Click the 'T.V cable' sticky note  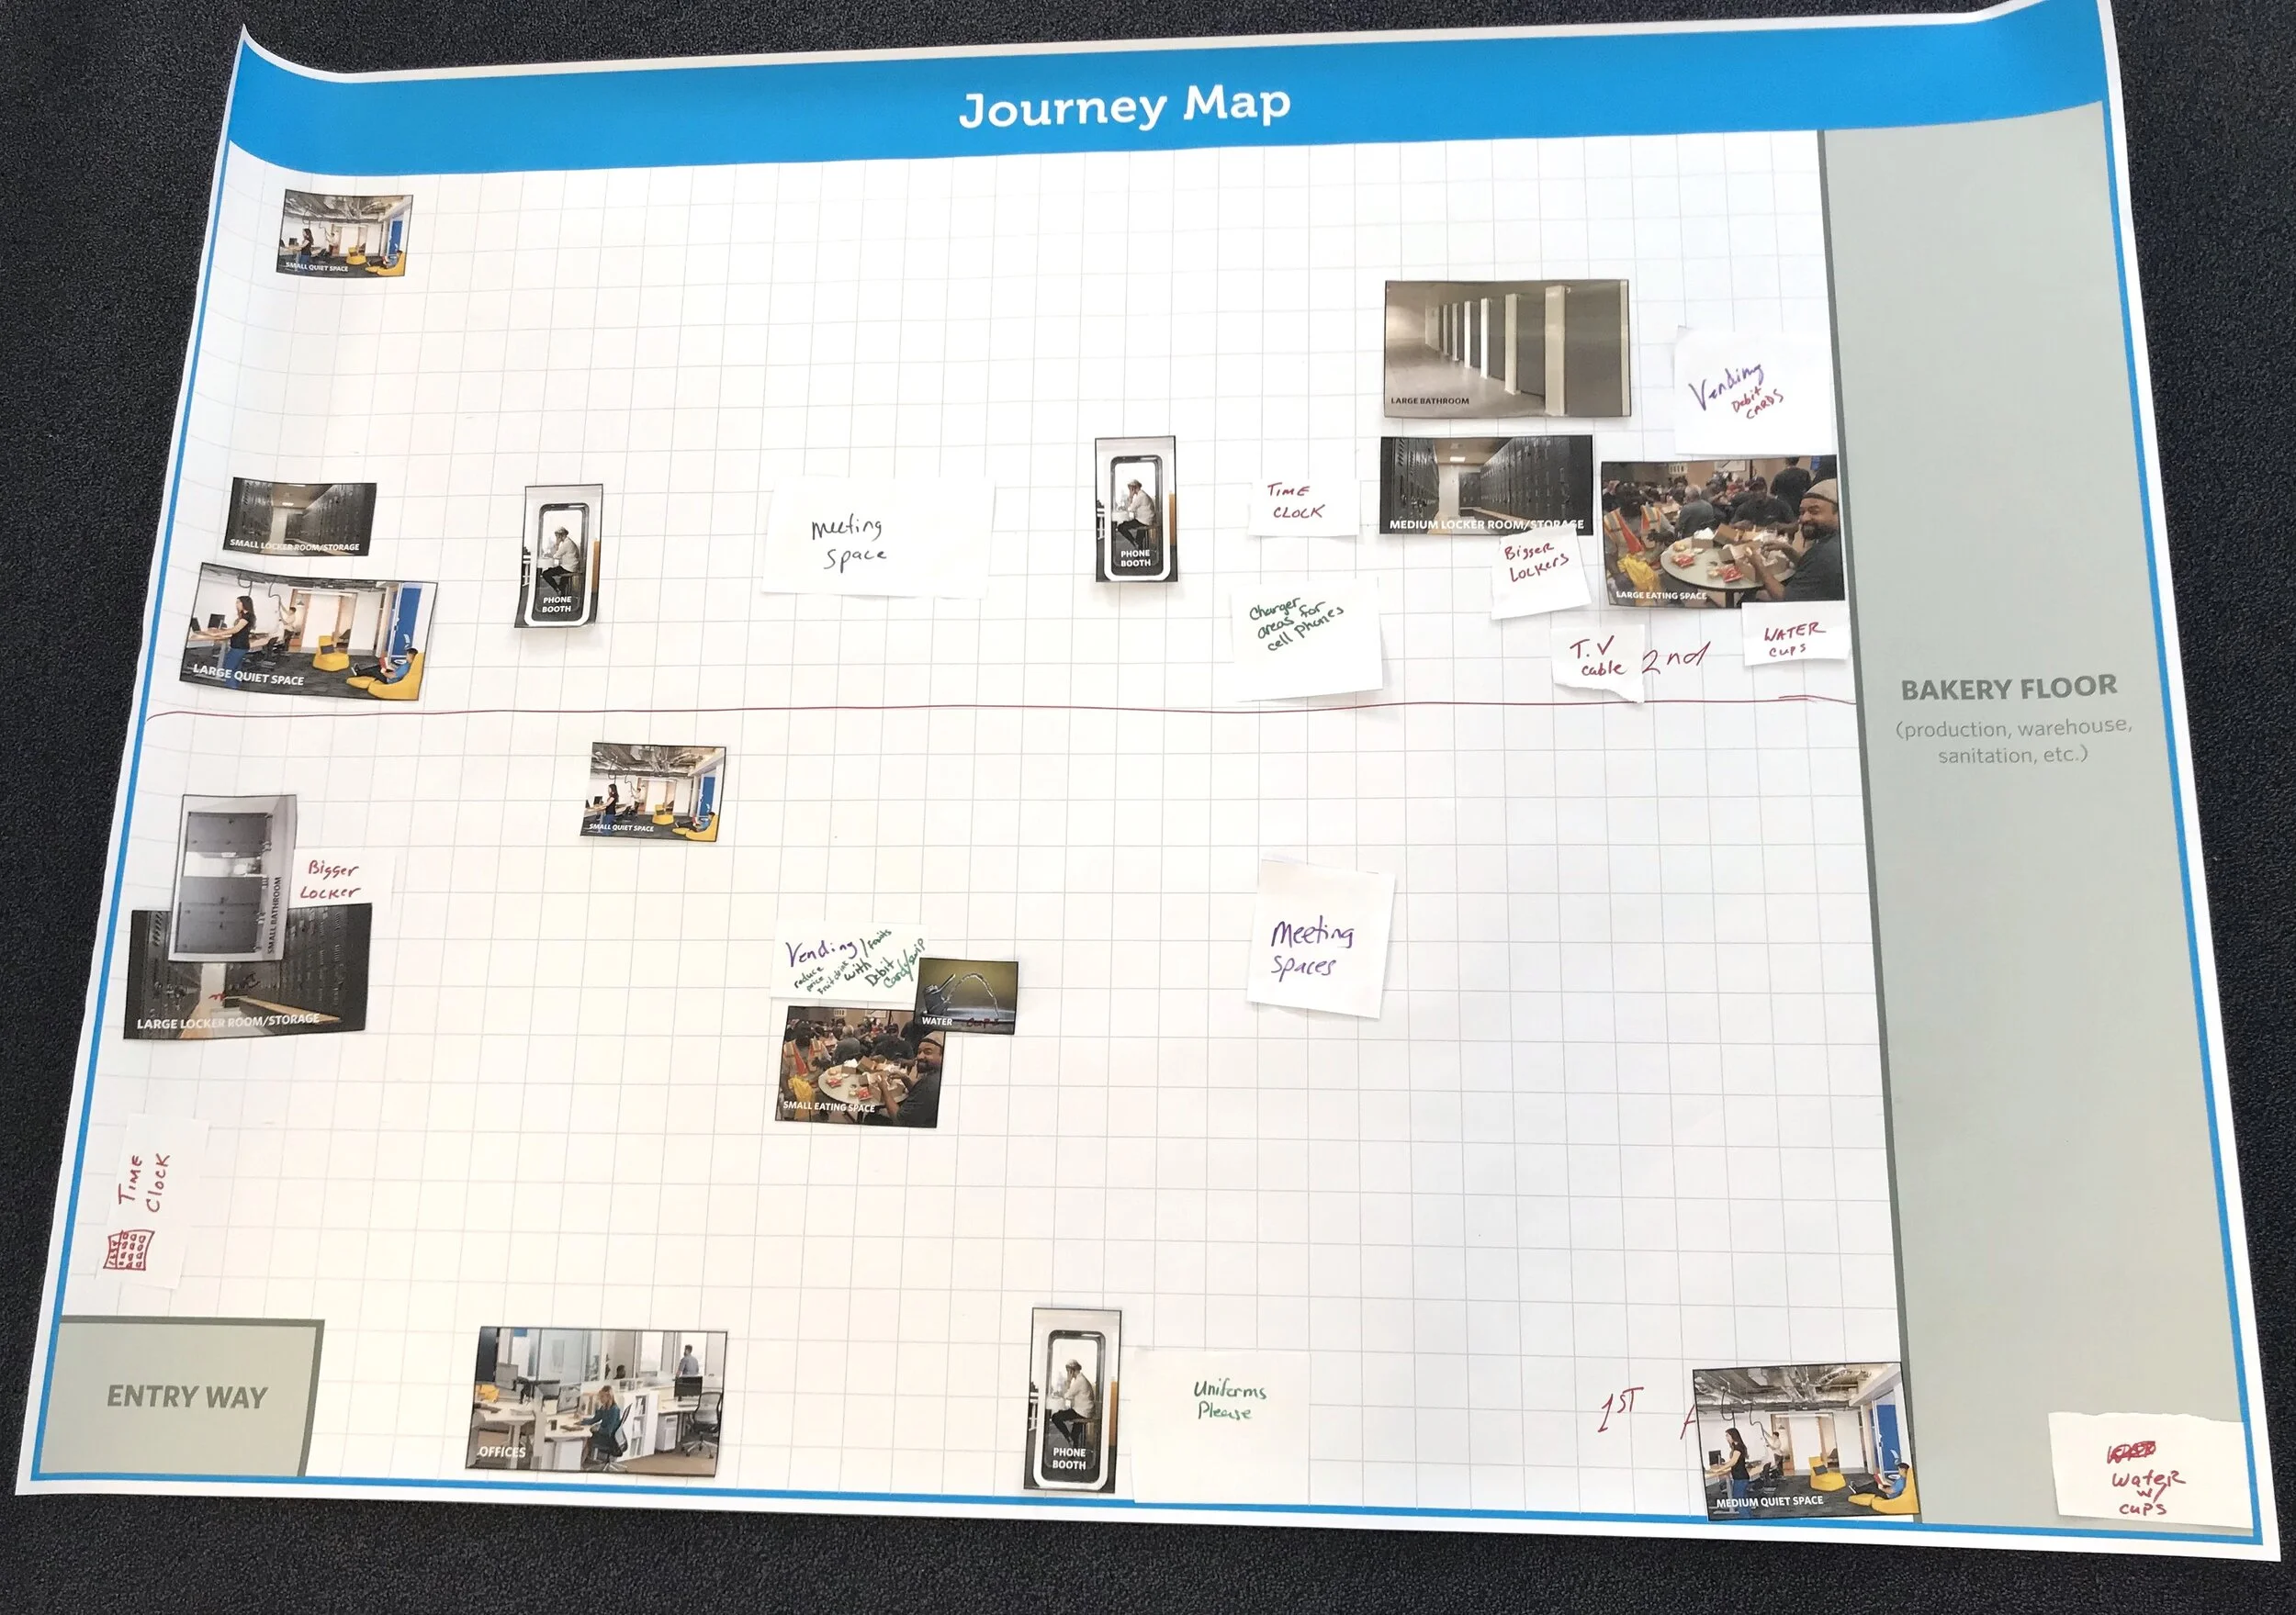(x=1596, y=660)
